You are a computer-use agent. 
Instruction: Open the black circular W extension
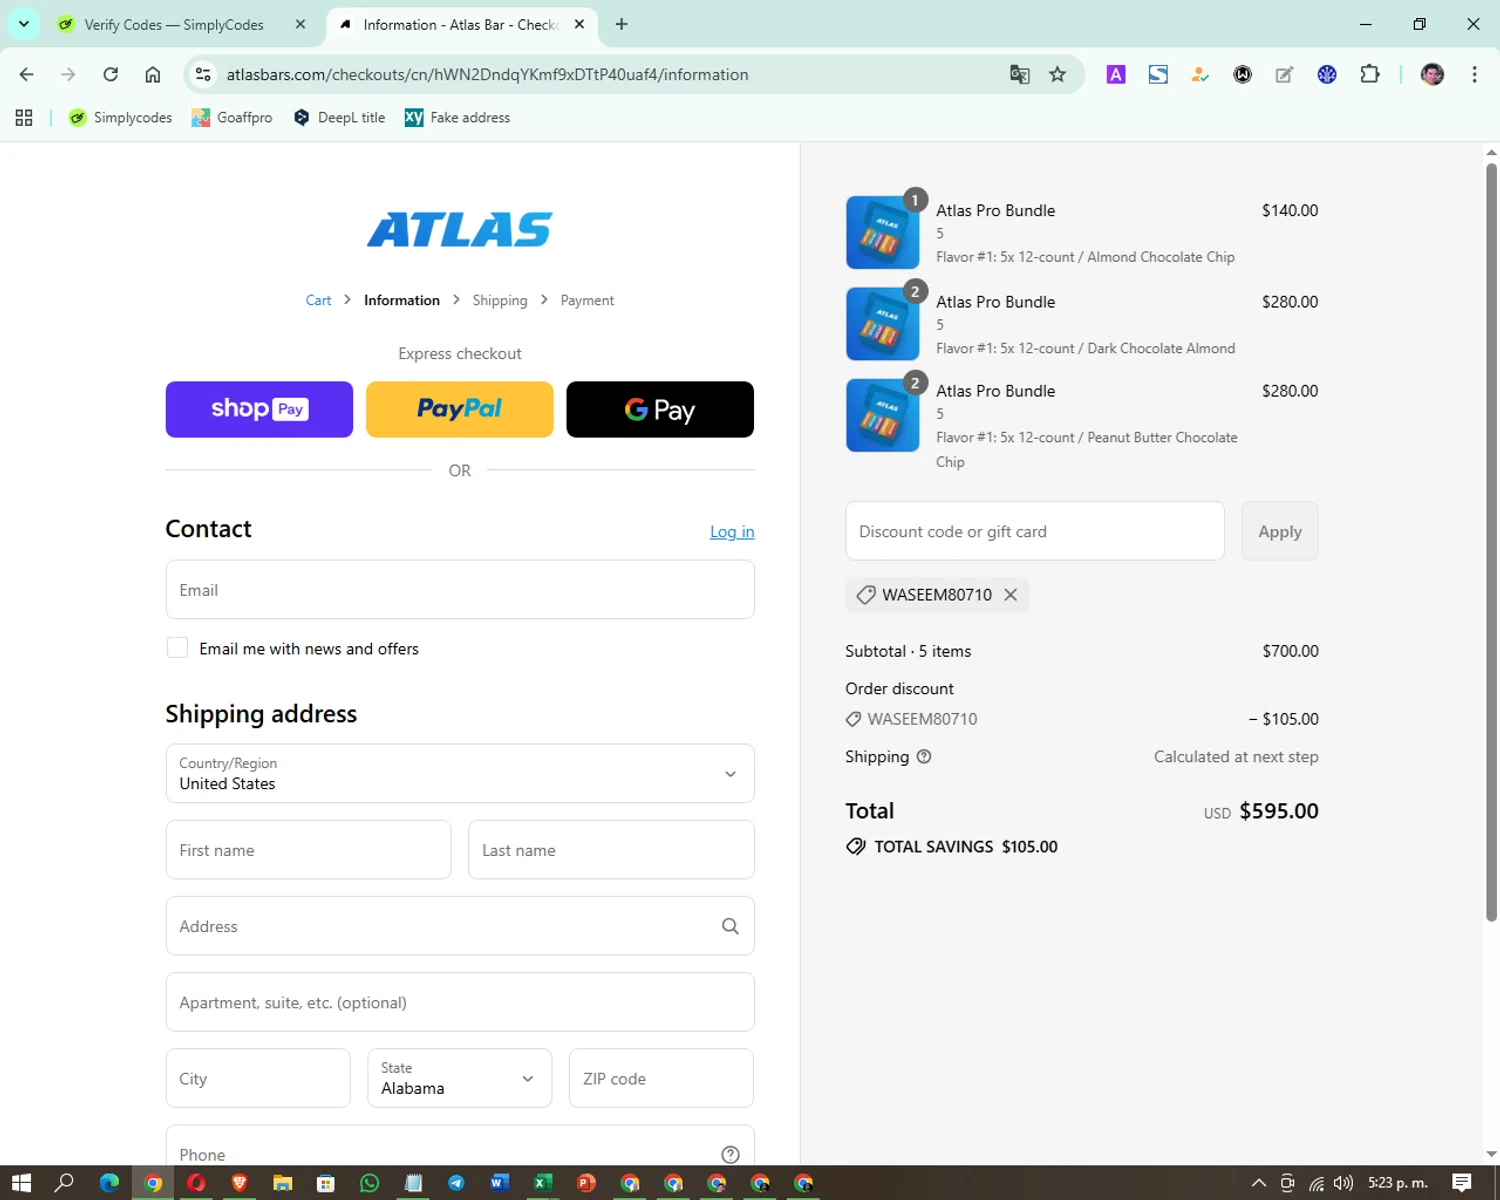click(x=1242, y=74)
